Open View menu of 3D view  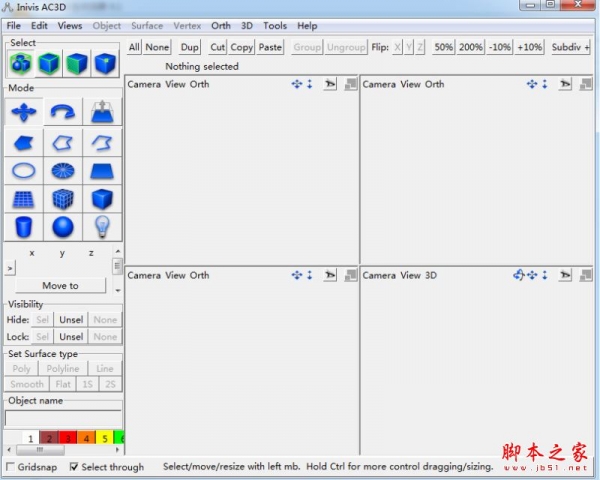410,275
